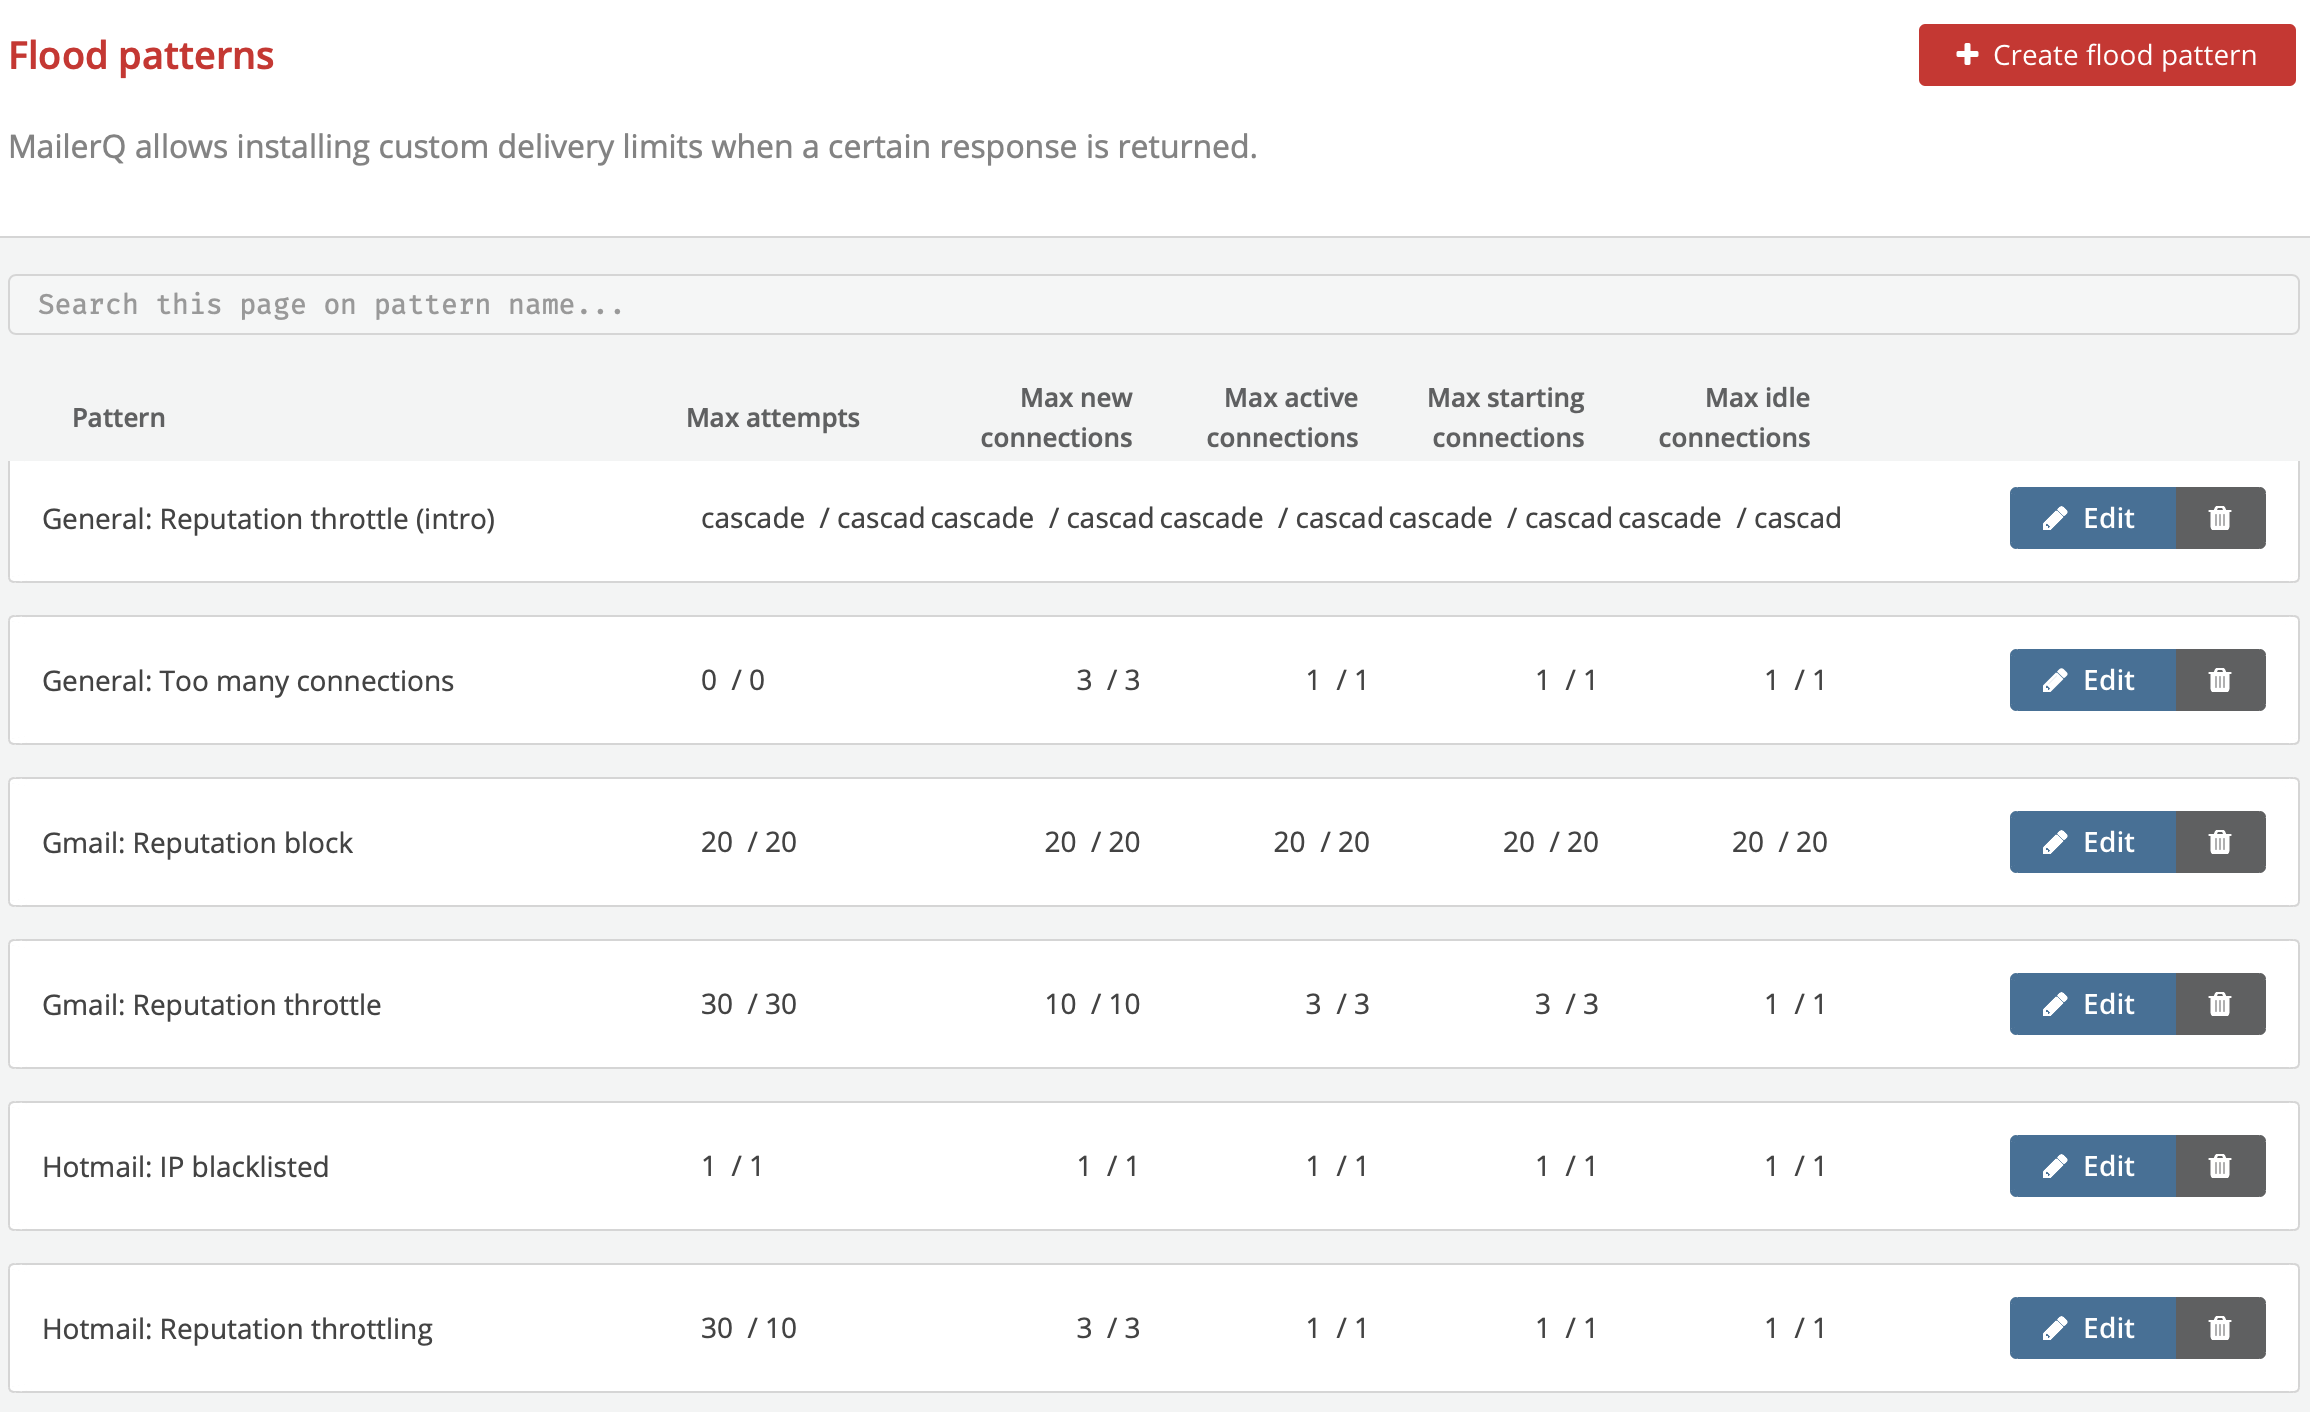Edit Hotmail: Reputation throttling pattern

(x=2092, y=1328)
